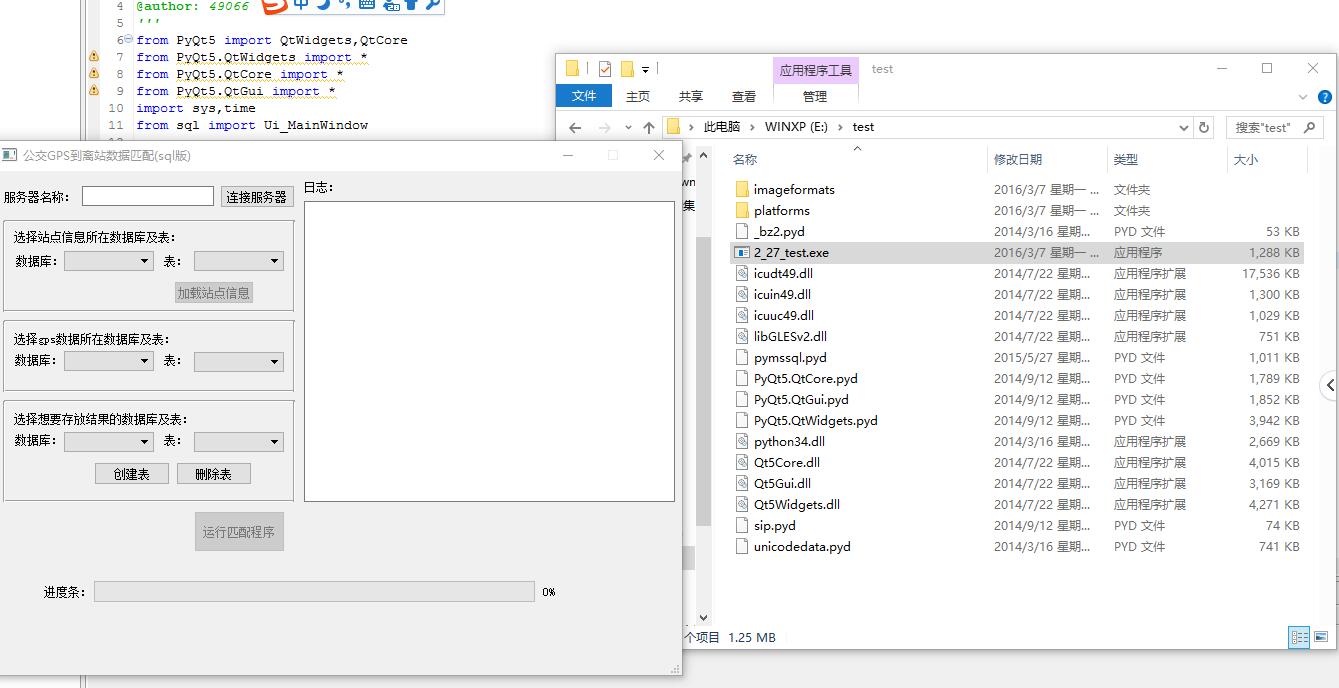Image resolution: width=1339 pixels, height=688 pixels.
Task: Sort files by 修改日期 column header
Action: point(1017,160)
